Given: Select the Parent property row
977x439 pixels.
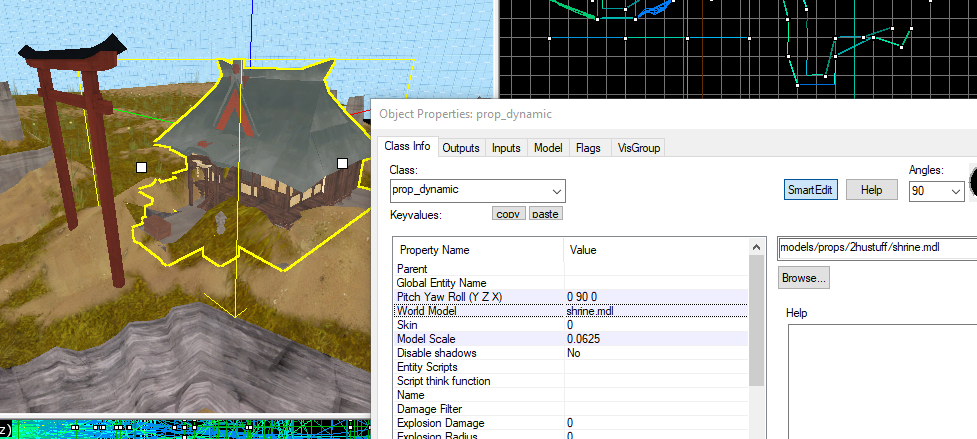Looking at the screenshot, I should [x=571, y=269].
